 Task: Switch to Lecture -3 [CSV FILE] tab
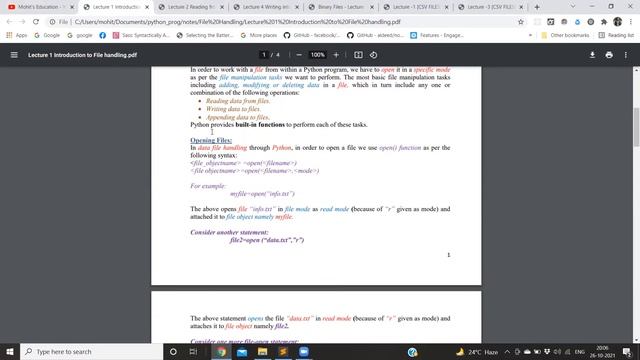(x=491, y=7)
